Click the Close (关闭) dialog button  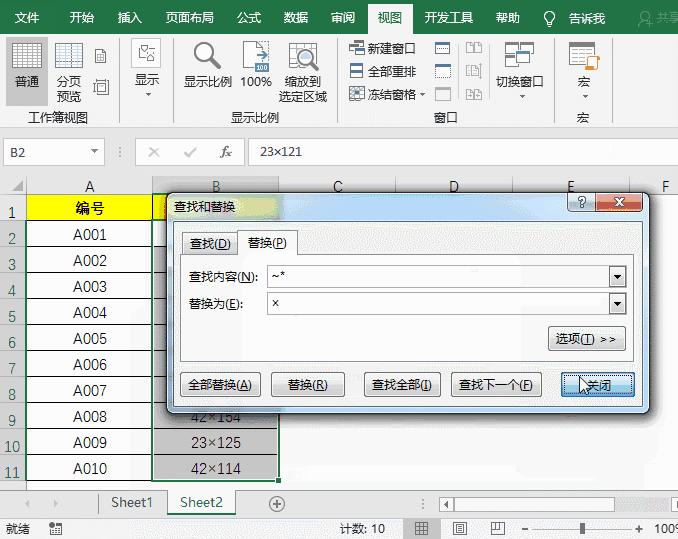click(598, 385)
